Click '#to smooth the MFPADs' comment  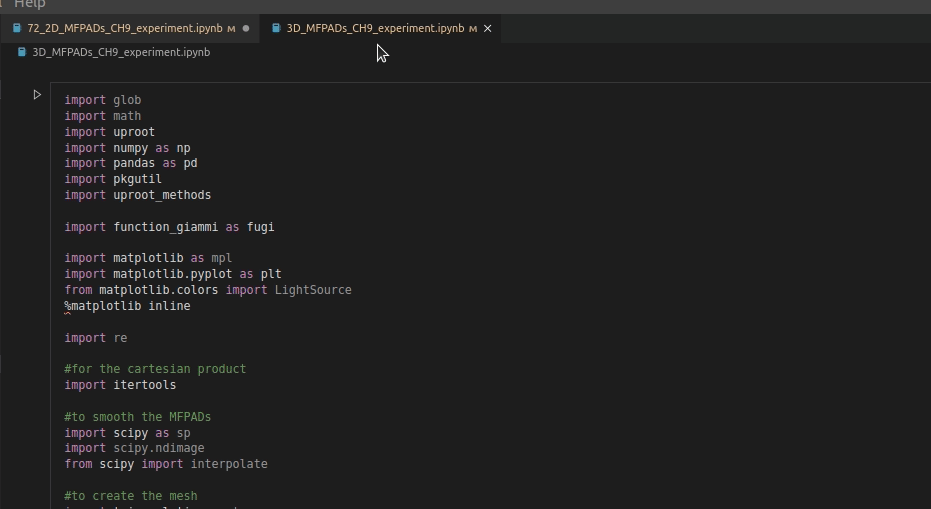[138, 417]
